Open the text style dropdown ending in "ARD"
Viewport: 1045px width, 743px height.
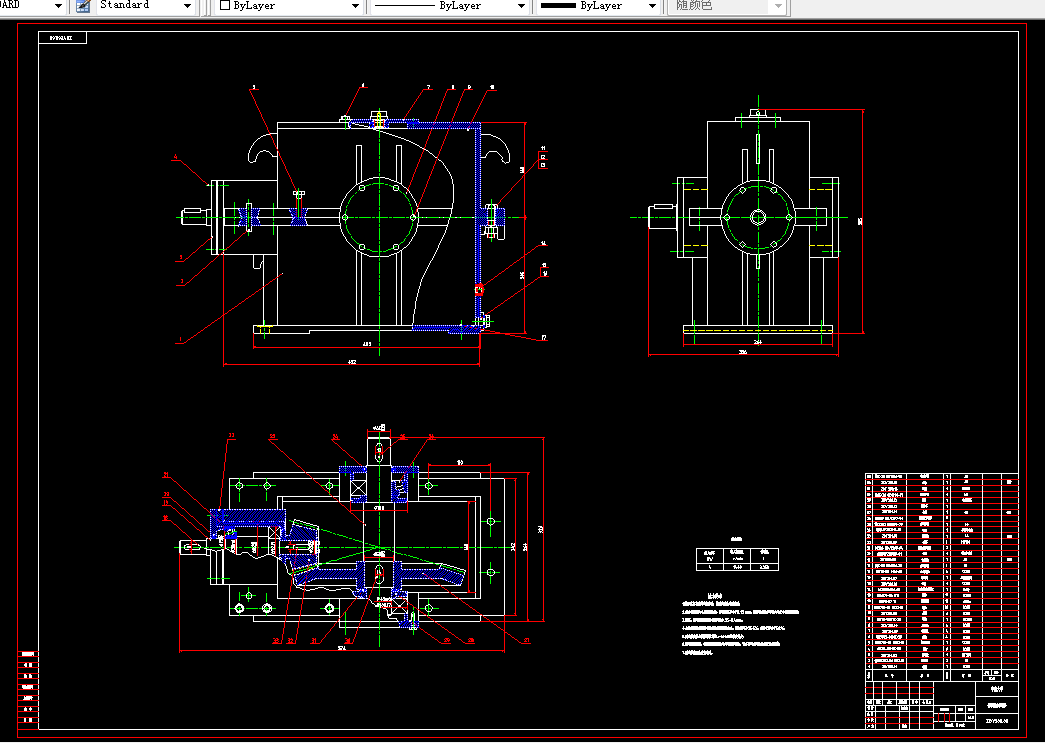[32, 6]
